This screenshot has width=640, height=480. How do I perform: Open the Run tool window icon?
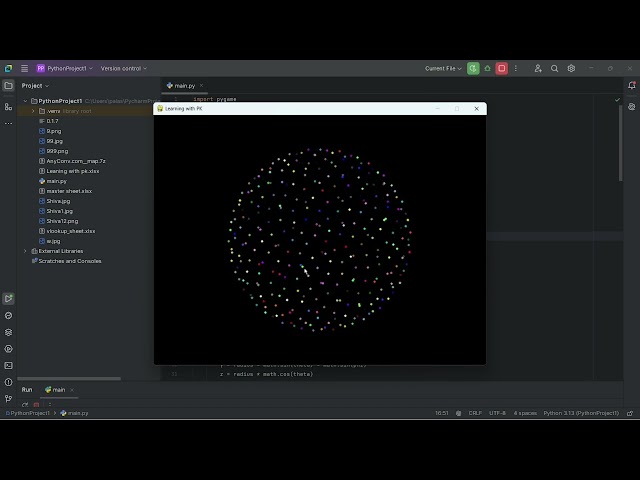coord(8,299)
